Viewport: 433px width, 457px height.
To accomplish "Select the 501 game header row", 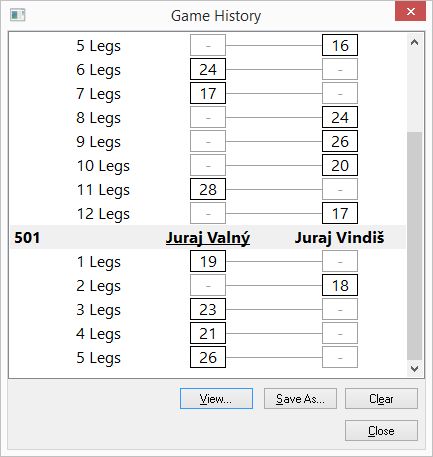I will coord(208,238).
